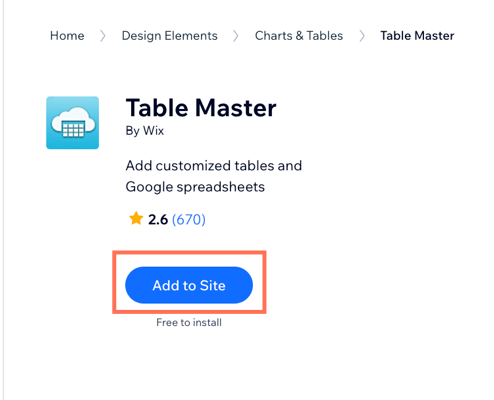This screenshot has width=494, height=400.
Task: Go to the Home breadcrumb
Action: [x=67, y=36]
